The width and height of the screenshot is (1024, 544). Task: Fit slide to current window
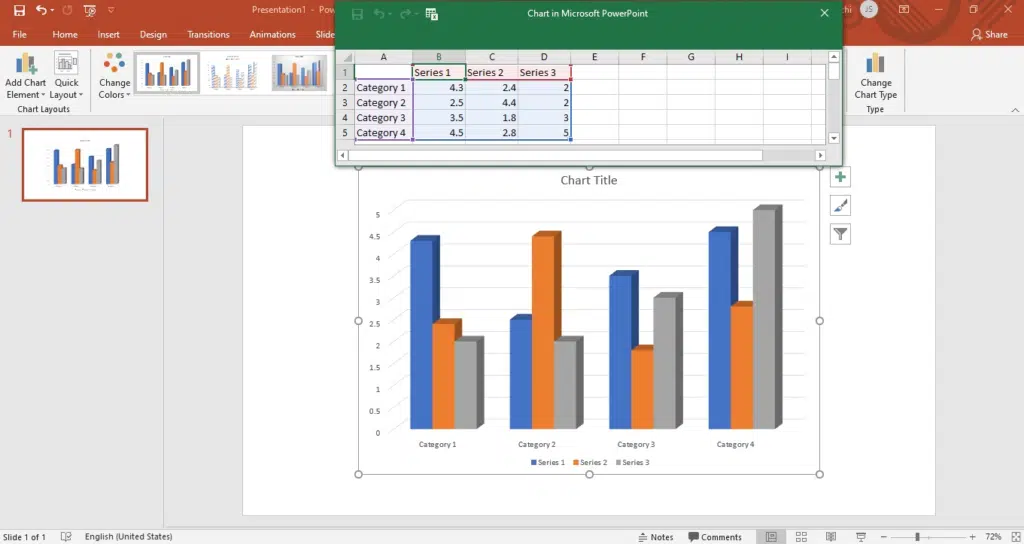(x=1013, y=537)
